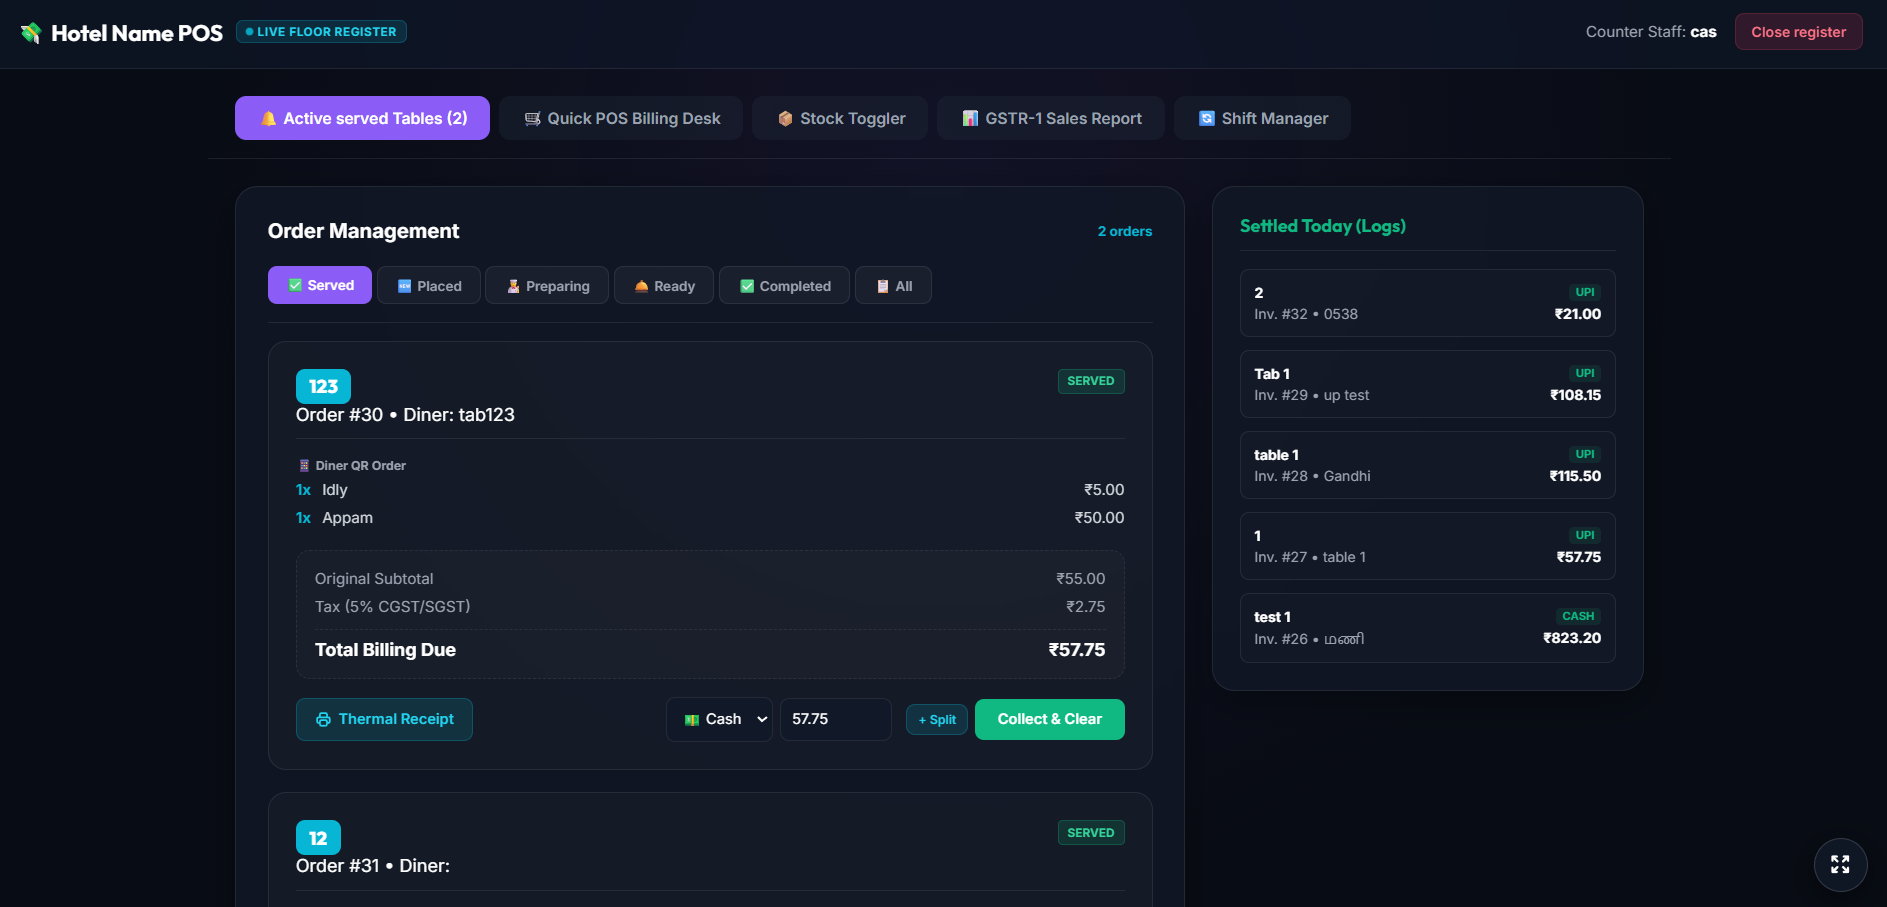The image size is (1887, 907).
Task: Show orders in Preparing status
Action: coord(547,285)
